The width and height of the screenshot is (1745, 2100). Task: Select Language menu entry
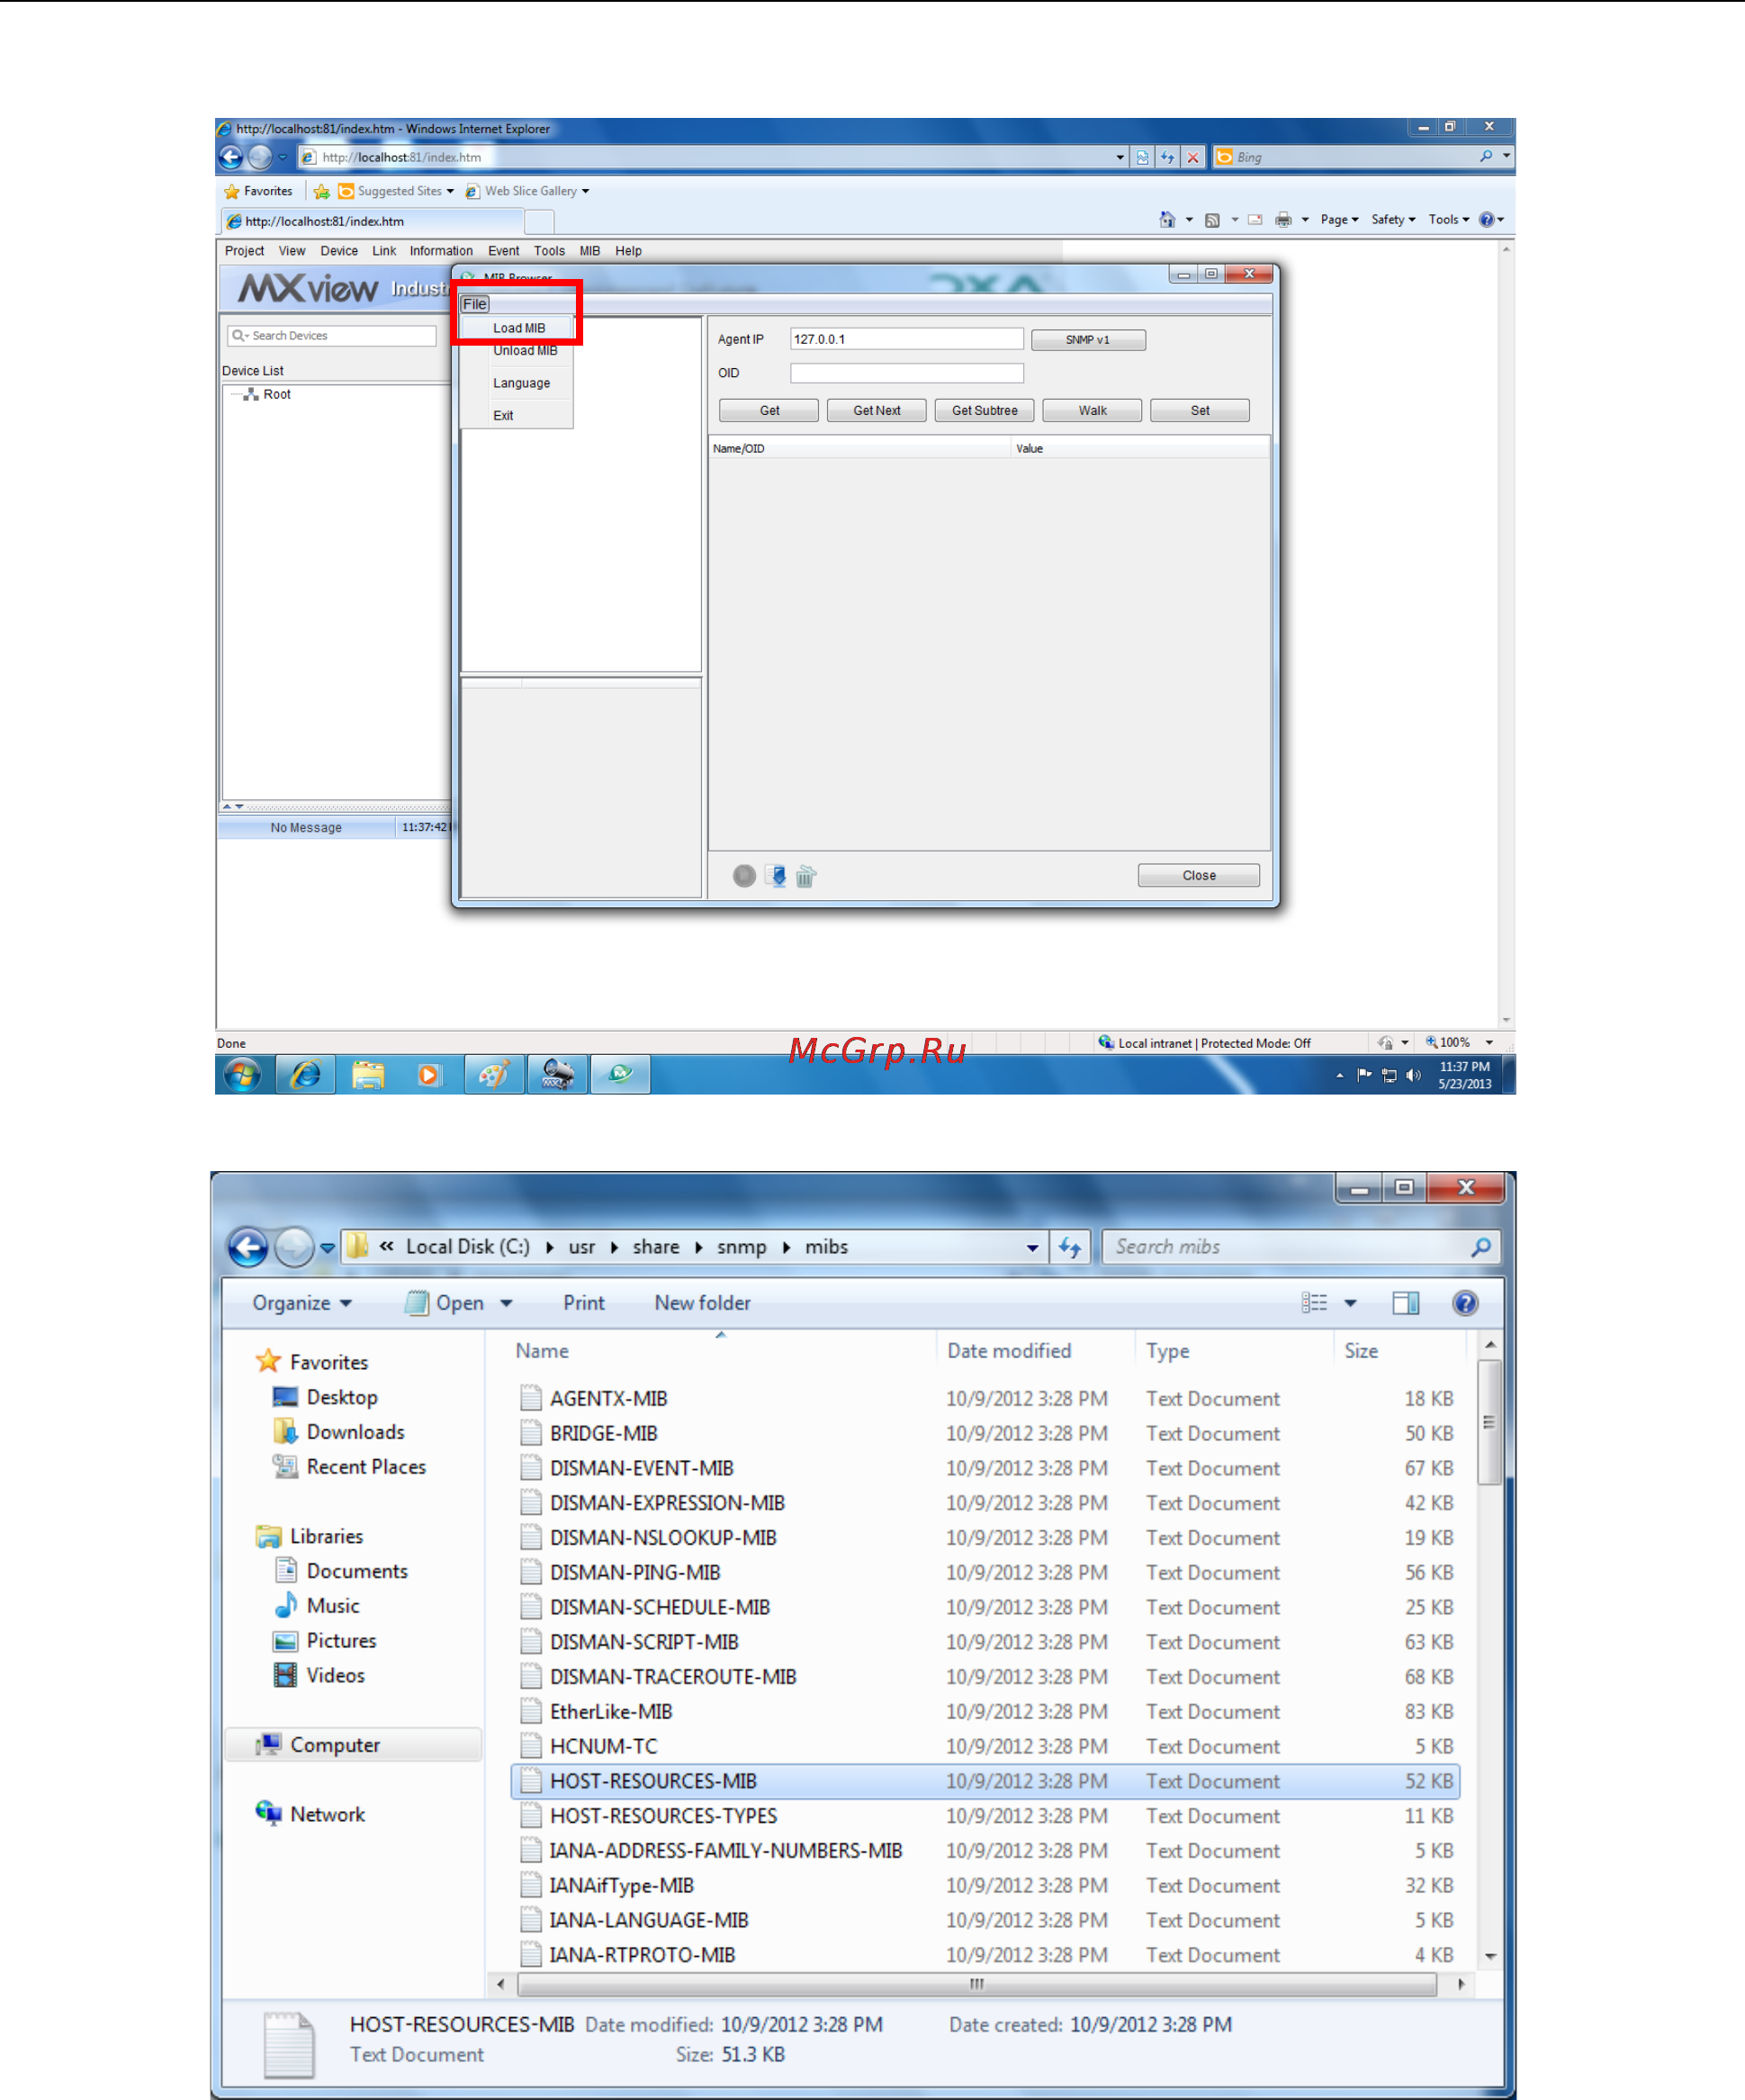click(521, 383)
